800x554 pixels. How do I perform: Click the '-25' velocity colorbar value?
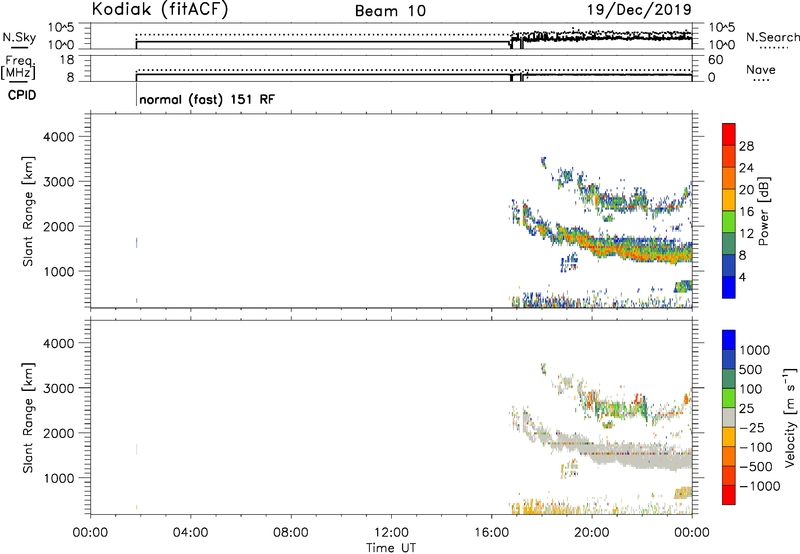point(752,427)
